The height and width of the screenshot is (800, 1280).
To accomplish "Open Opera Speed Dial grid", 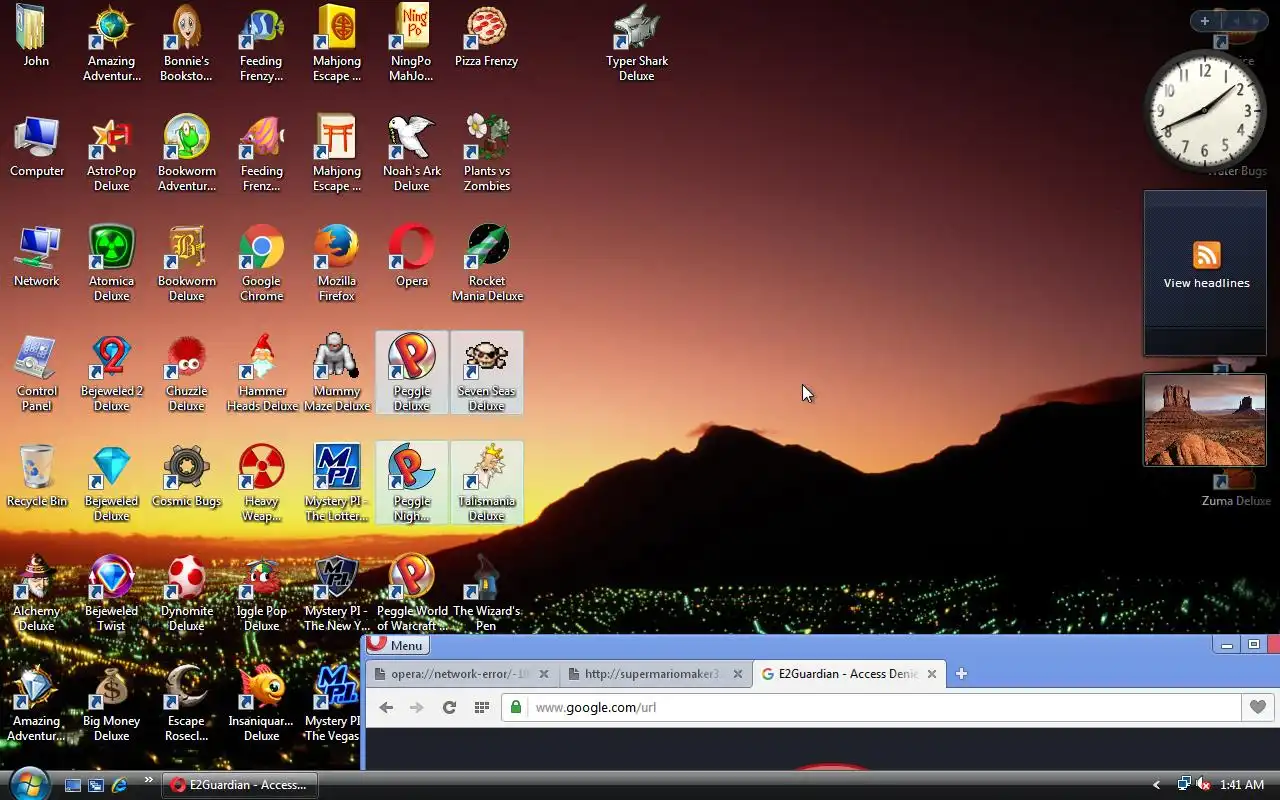I will click(x=481, y=707).
